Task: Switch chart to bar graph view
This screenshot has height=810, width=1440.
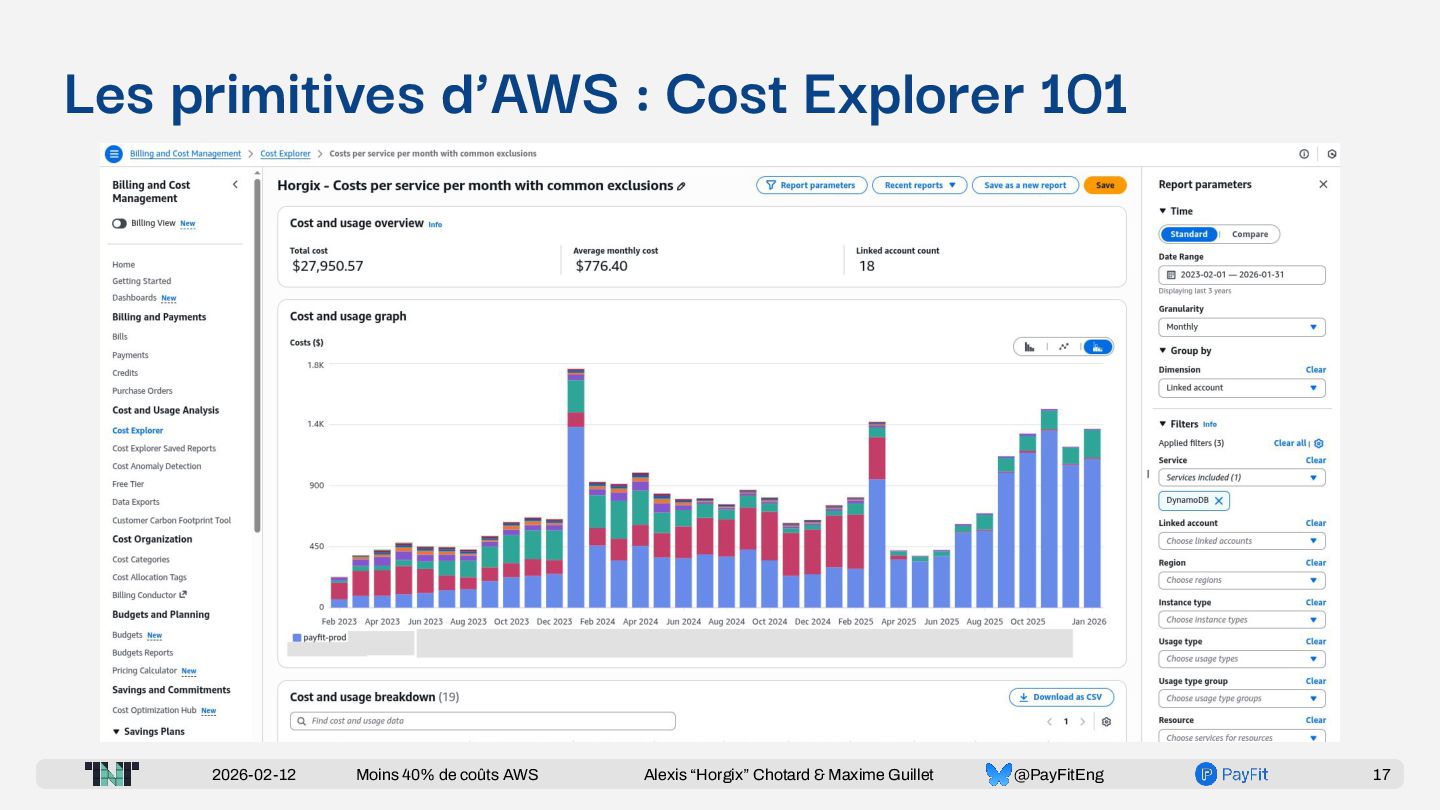Action: [x=1029, y=347]
